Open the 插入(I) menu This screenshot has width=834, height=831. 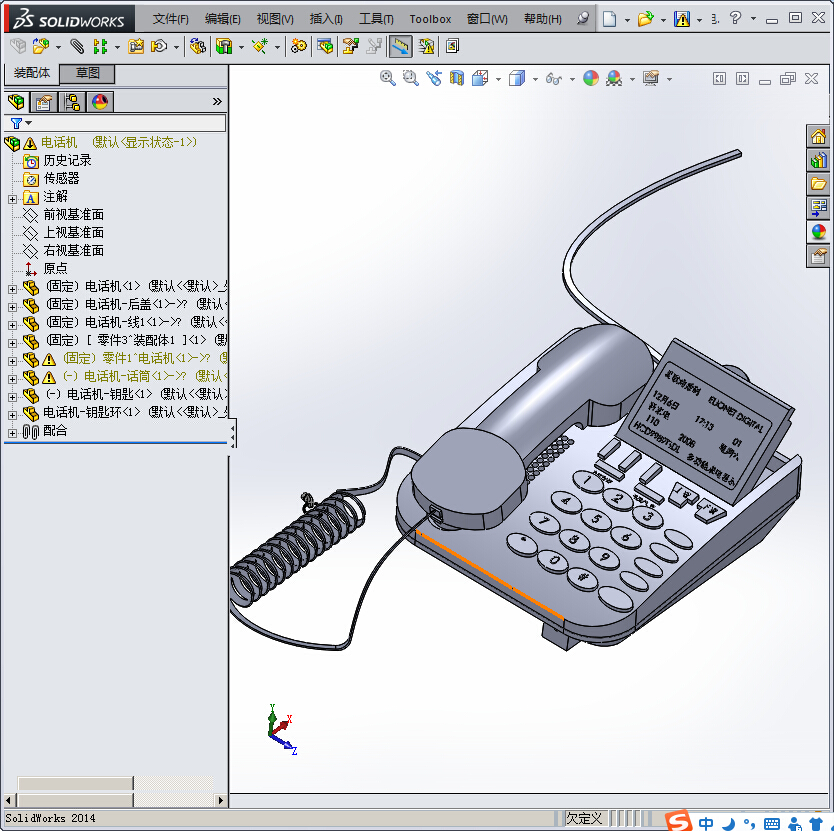coord(326,19)
